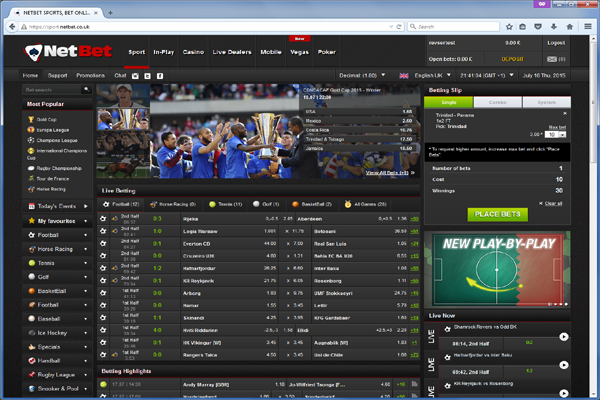
Task: Reload the page in address bar
Action: click(399, 27)
